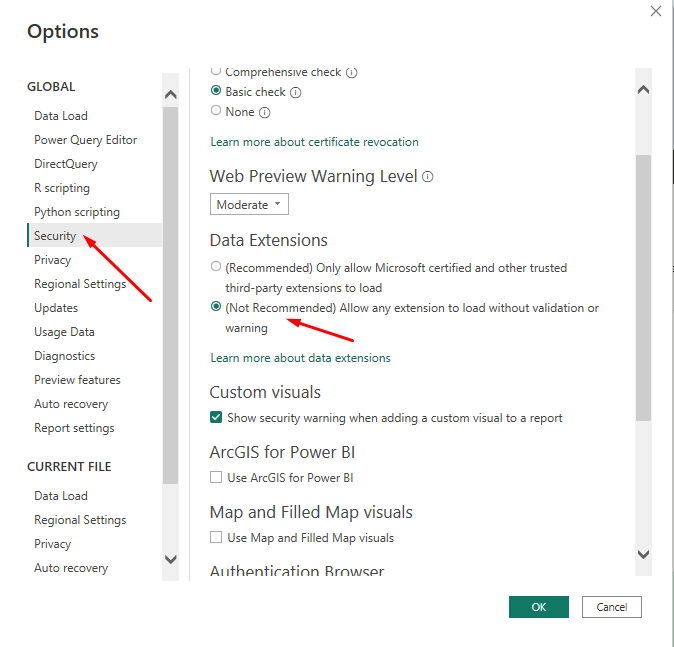The image size is (674, 647).
Task: Uncheck Show security warning for custom visuals
Action: tap(216, 417)
